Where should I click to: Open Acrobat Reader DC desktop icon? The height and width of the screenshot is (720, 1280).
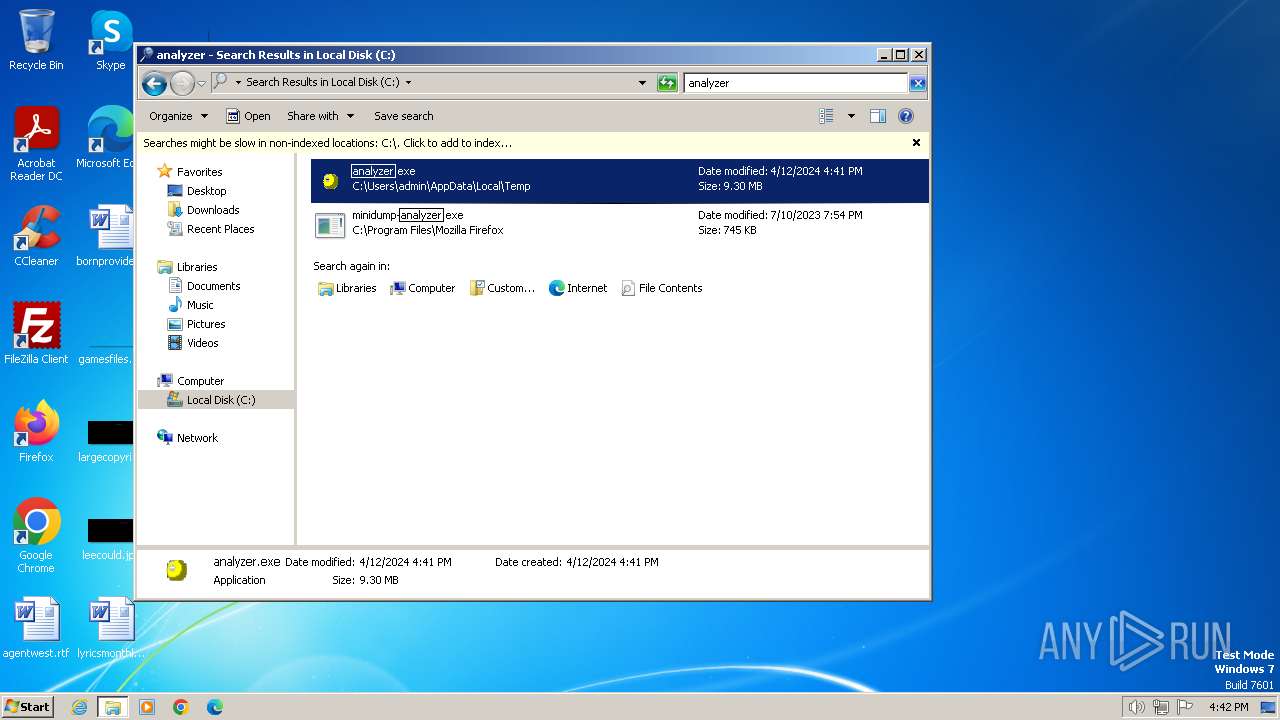[36, 145]
